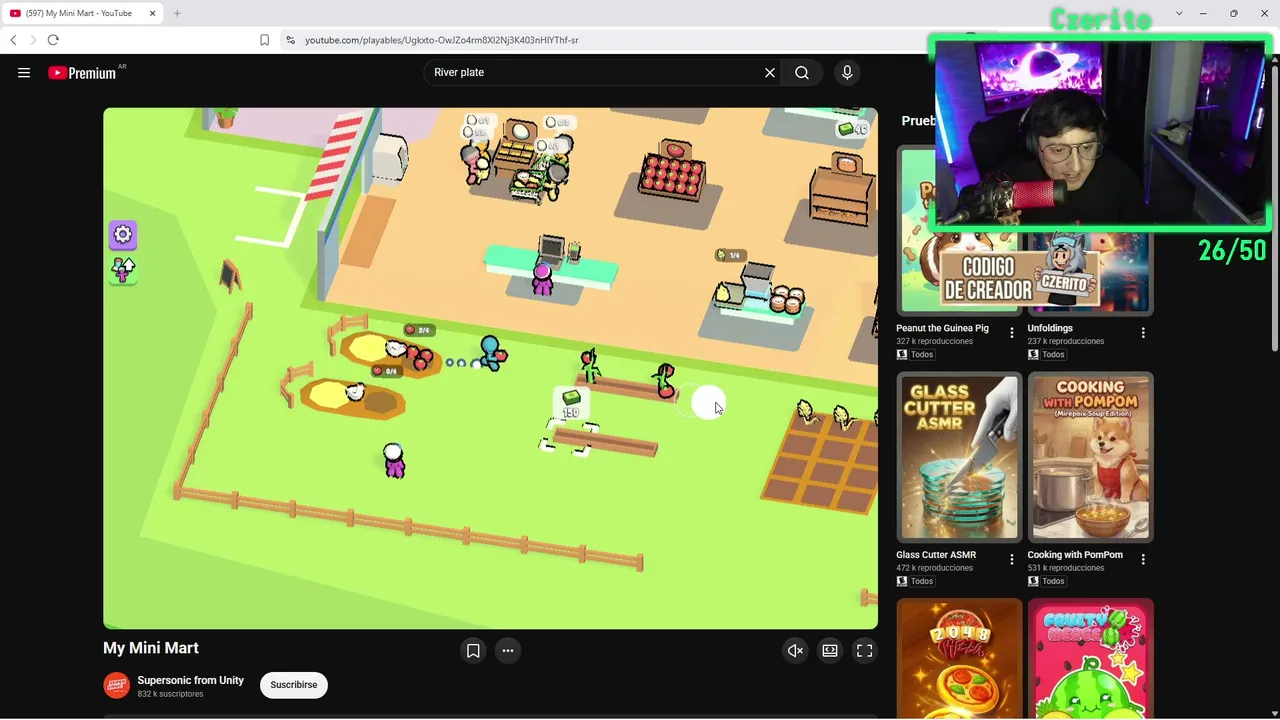Enter fullscreen for the game
This screenshot has width=1280, height=720.
coord(865,650)
